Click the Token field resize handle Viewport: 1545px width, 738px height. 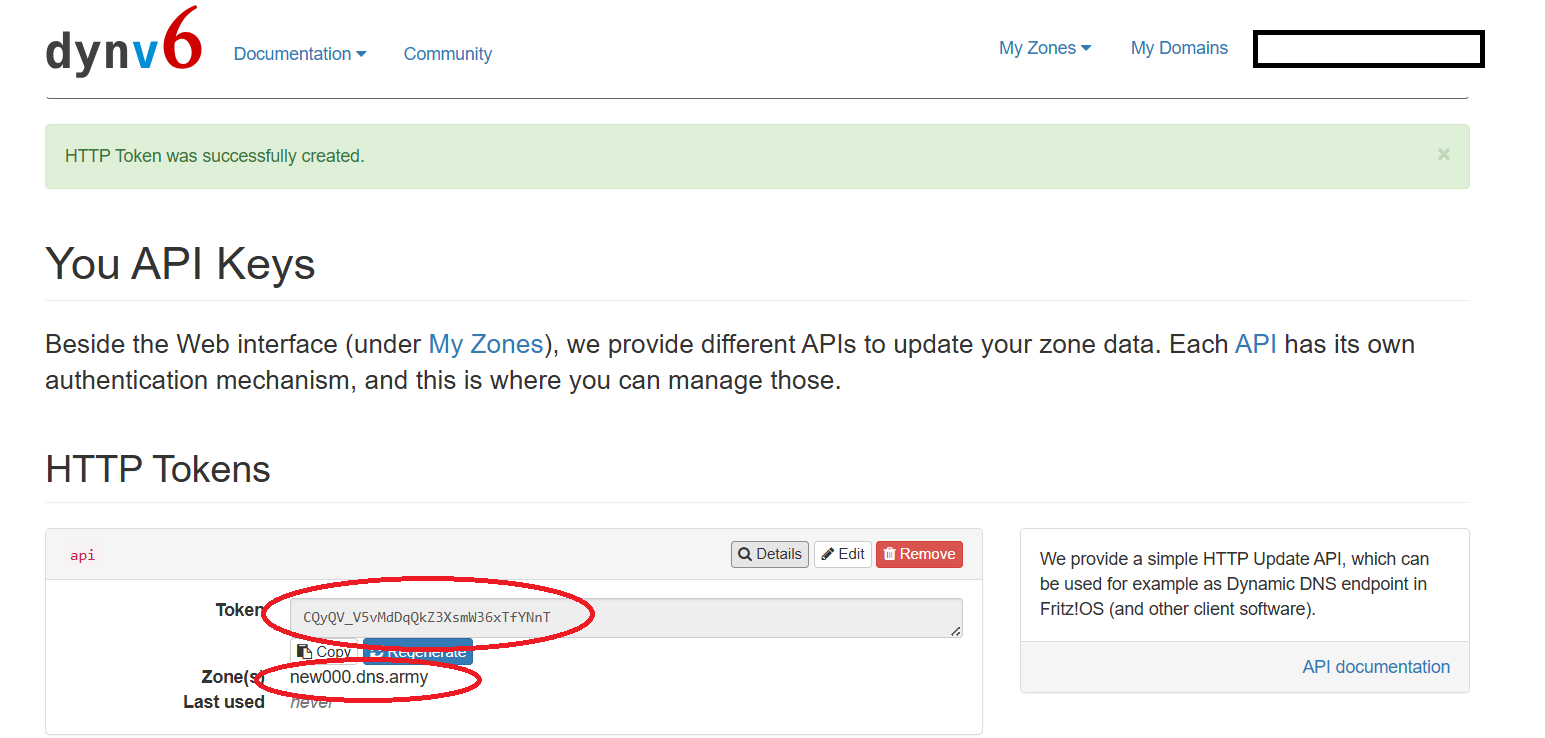[955, 631]
